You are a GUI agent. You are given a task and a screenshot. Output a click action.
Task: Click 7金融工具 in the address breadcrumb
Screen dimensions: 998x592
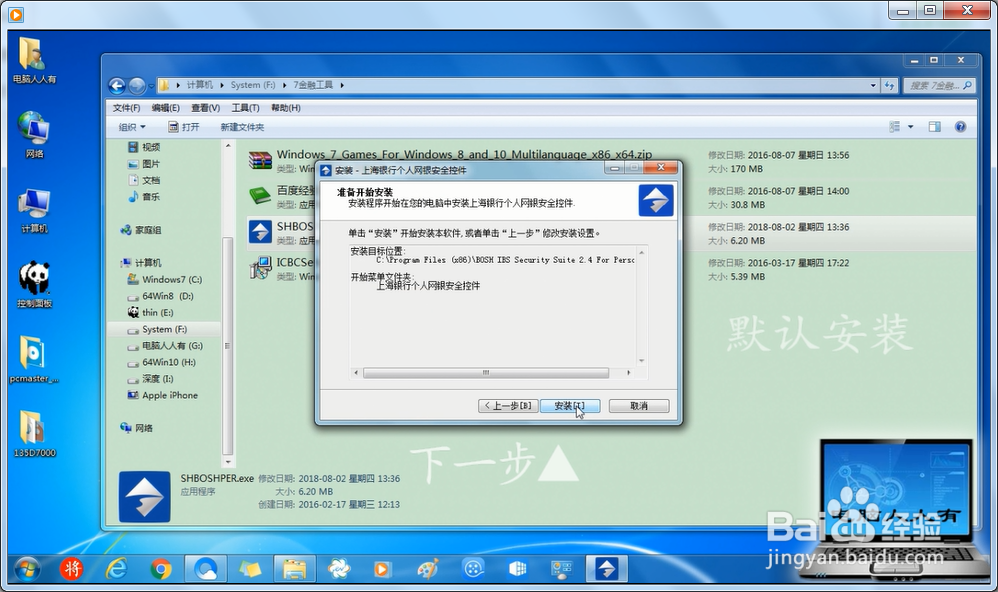point(313,85)
